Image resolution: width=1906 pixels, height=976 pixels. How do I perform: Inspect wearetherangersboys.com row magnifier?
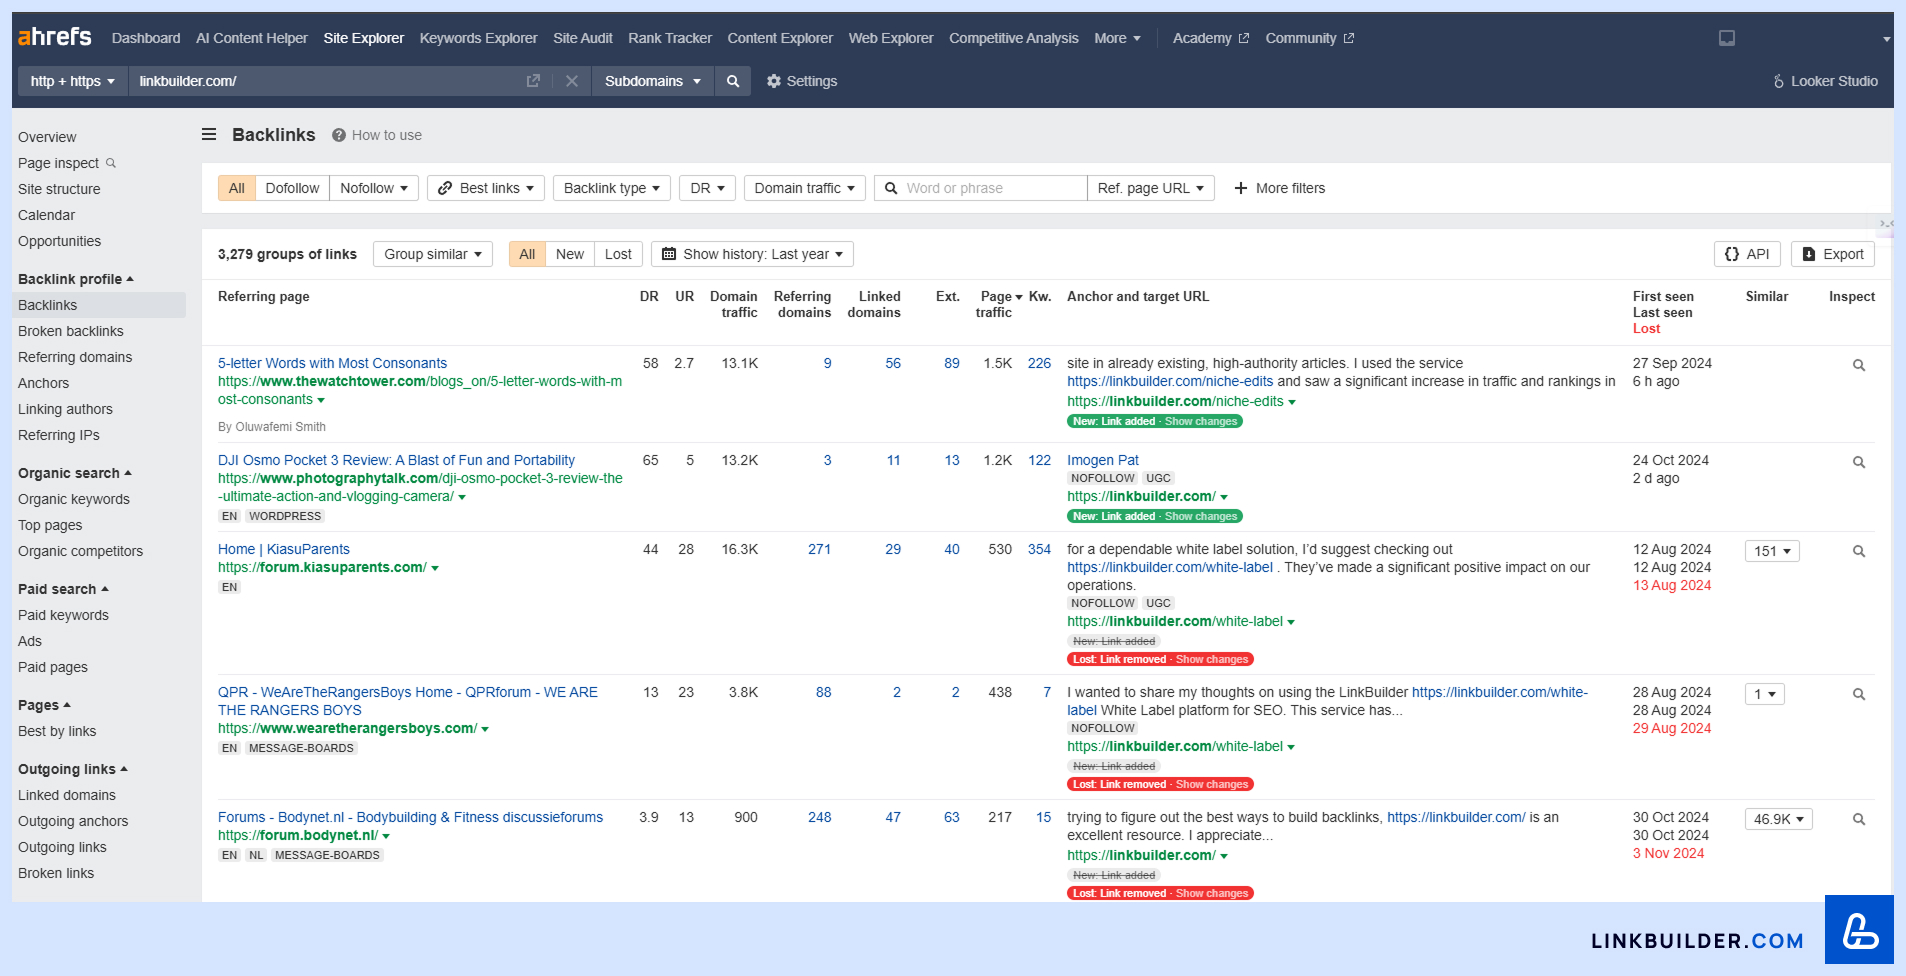point(1859,694)
